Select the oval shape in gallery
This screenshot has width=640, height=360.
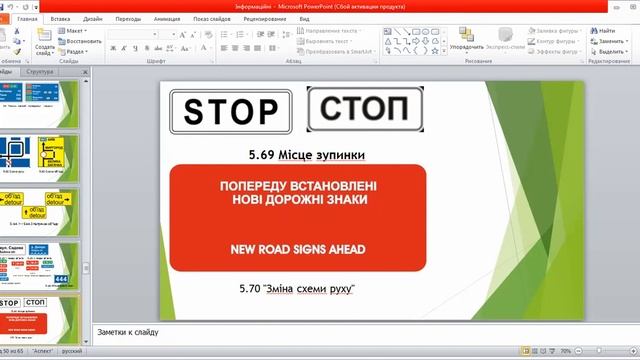tap(426, 31)
